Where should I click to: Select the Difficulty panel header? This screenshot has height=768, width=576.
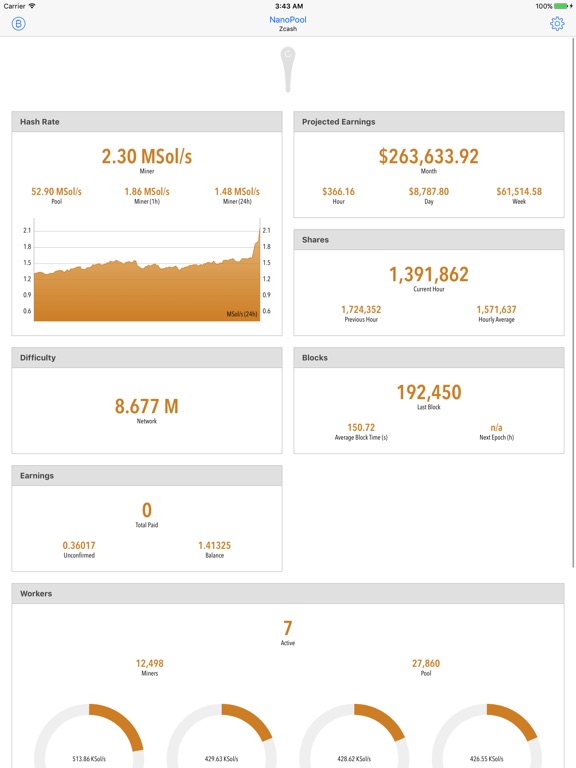coord(147,358)
